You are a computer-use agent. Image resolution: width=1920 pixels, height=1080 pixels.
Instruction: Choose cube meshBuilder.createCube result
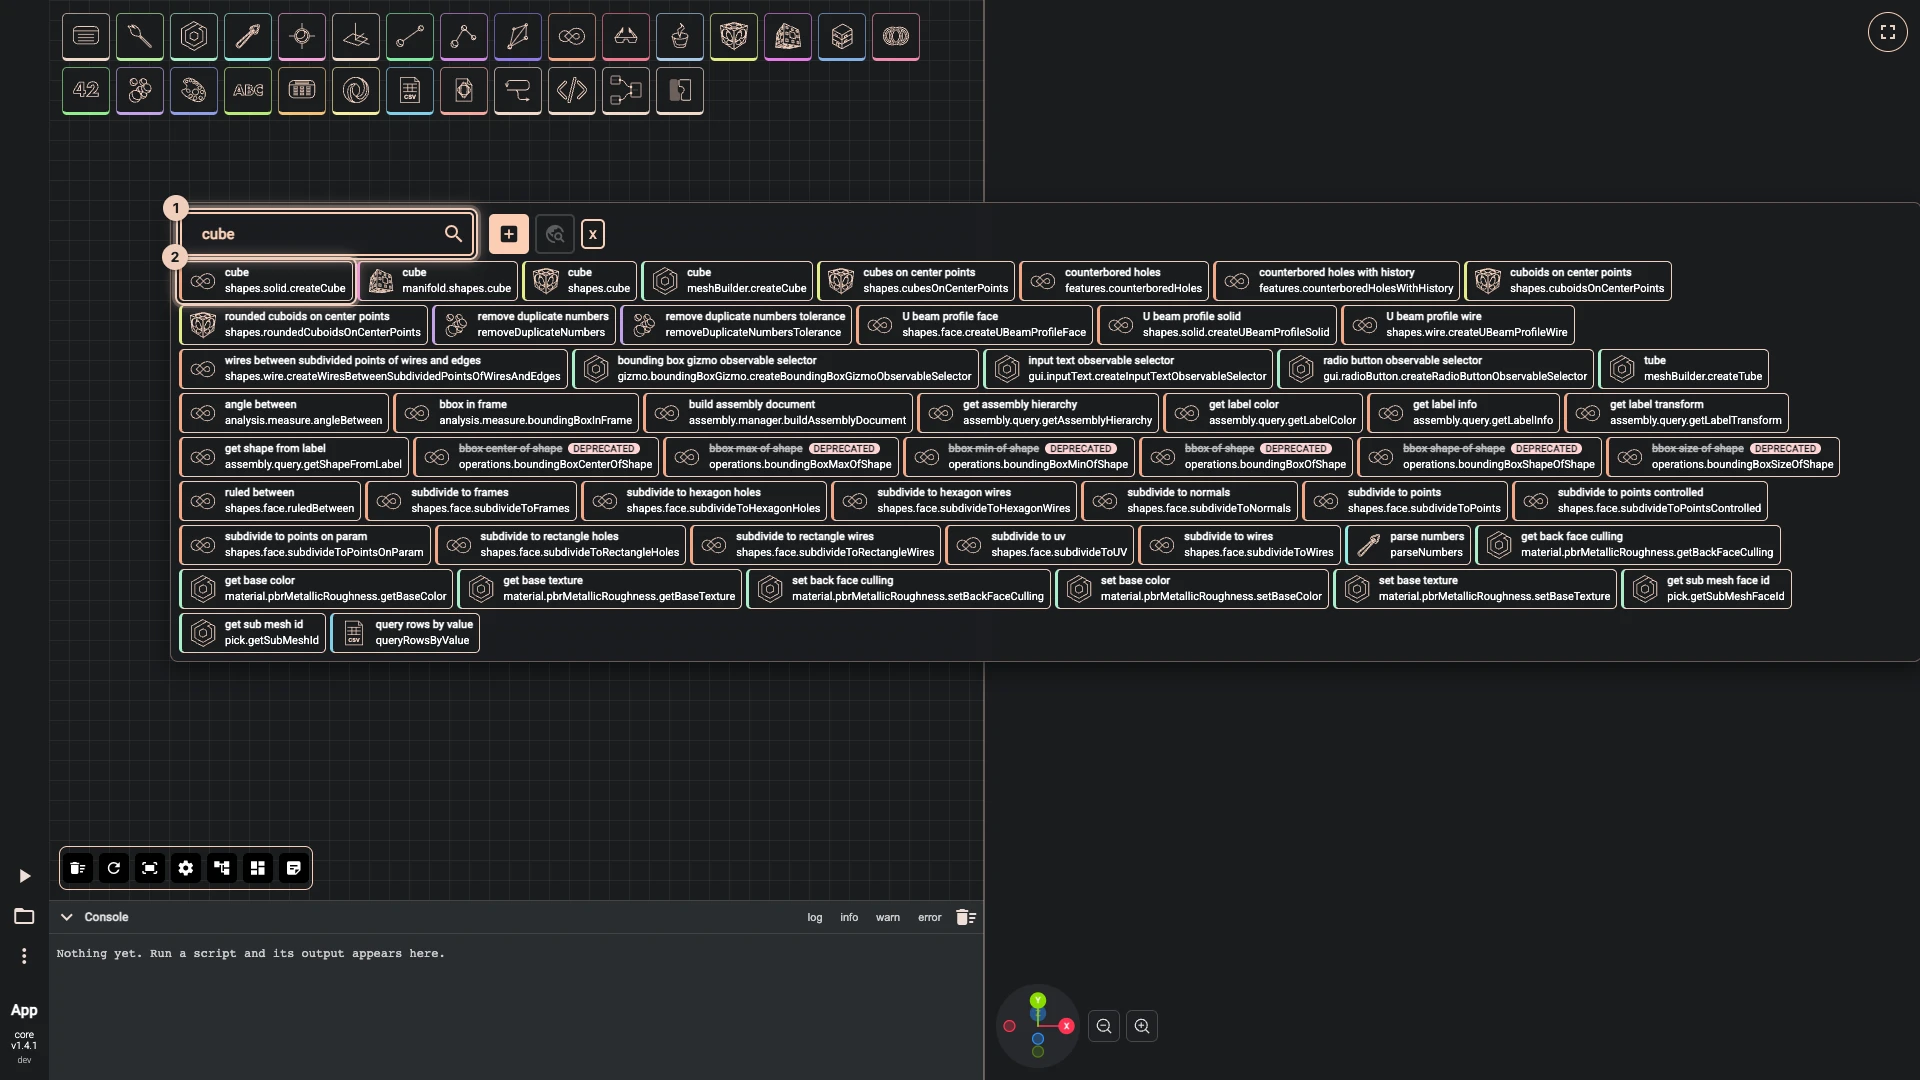point(728,281)
